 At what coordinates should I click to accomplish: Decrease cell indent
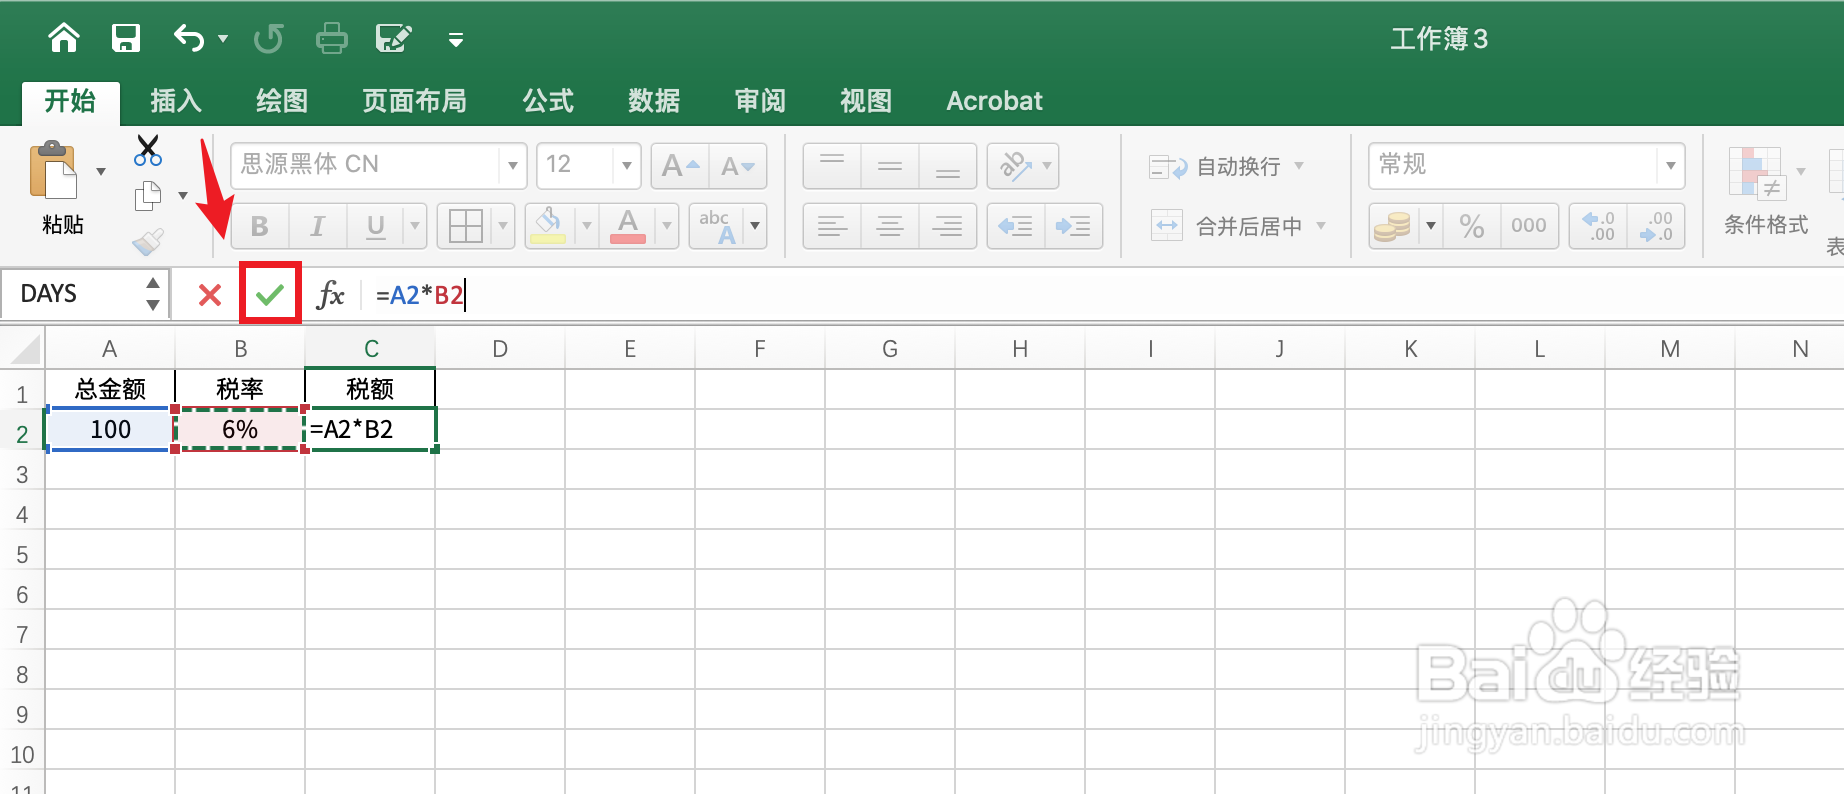tap(1016, 226)
